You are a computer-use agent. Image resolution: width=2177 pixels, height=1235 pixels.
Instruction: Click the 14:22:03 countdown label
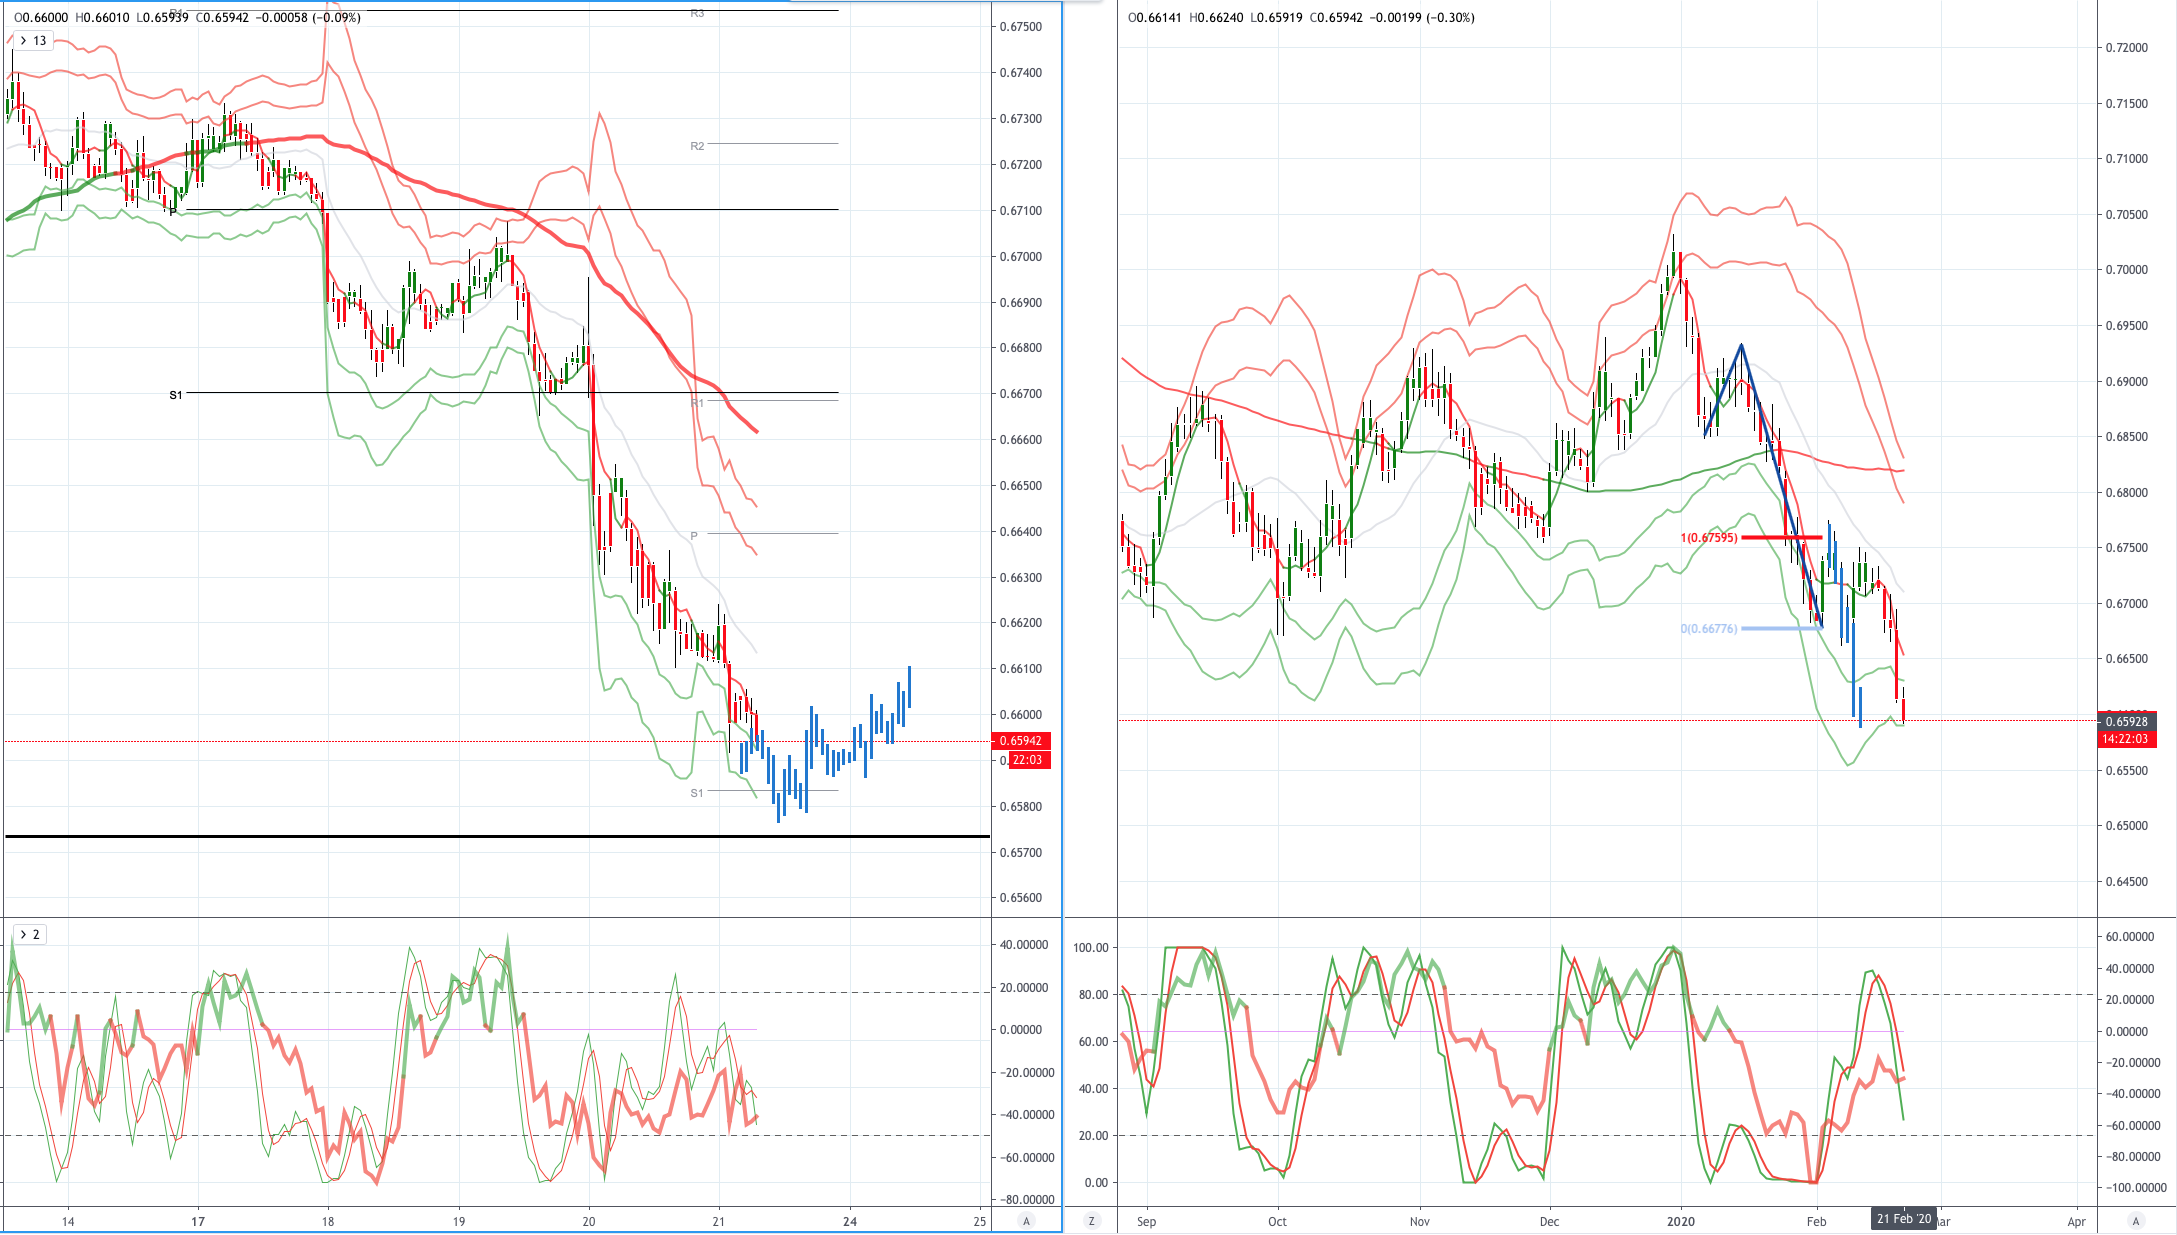tap(2126, 739)
